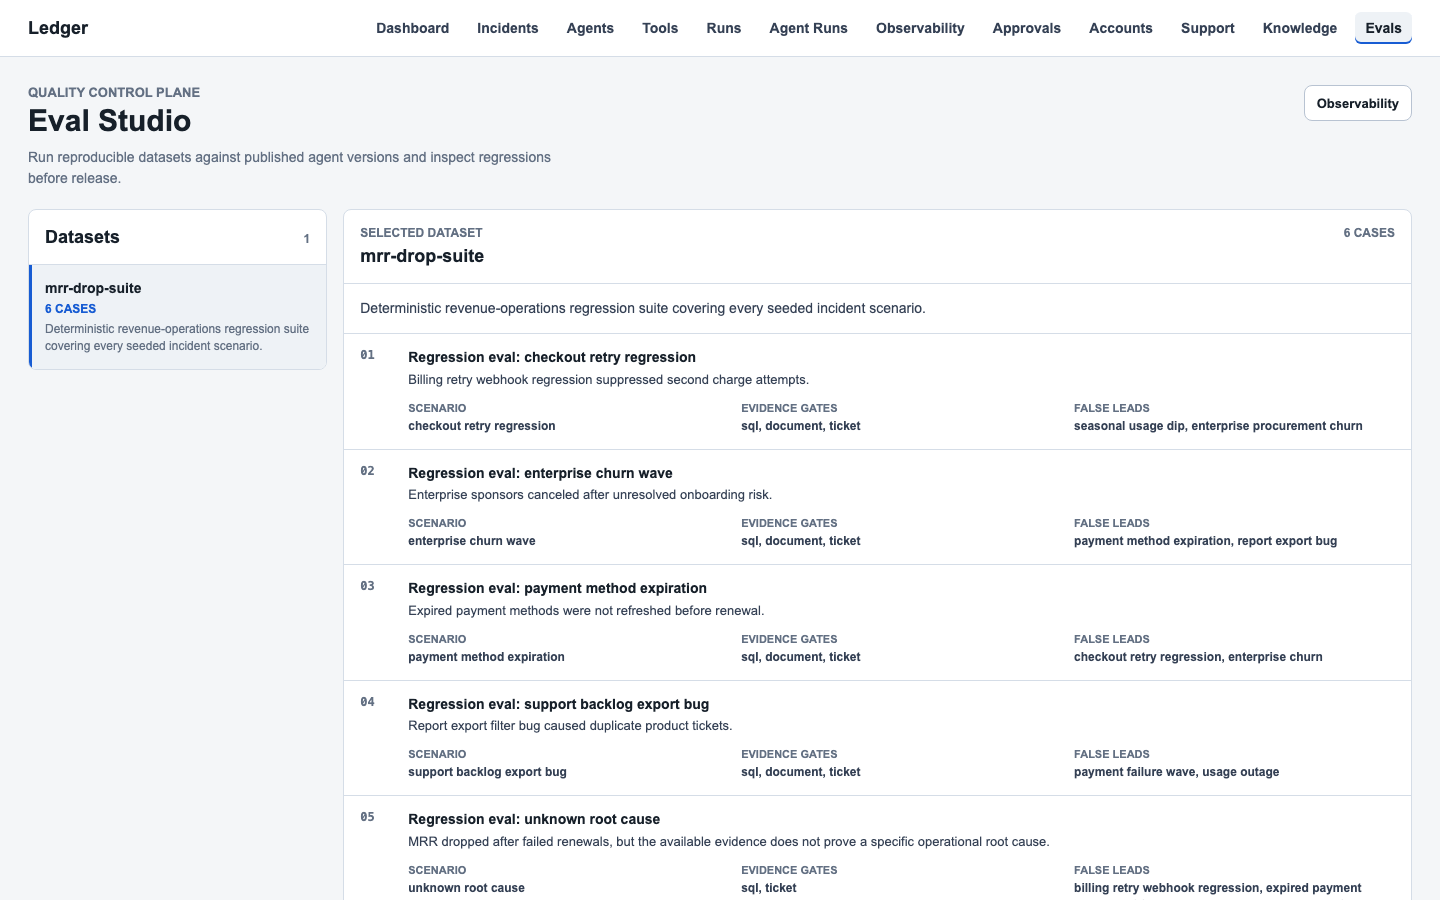
Task: Click the QUALITY CONTROL PLANE label
Action: (114, 92)
